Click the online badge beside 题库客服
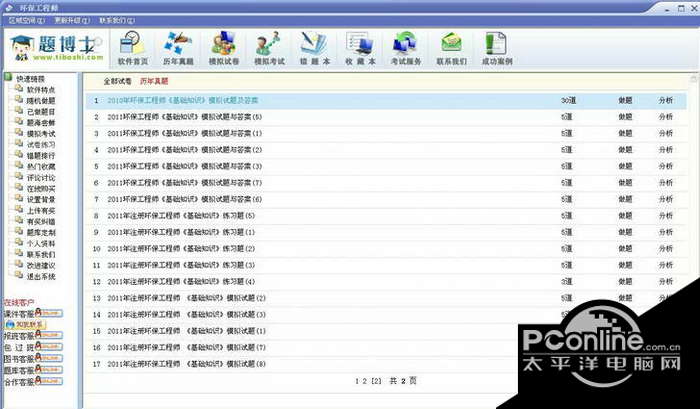 [49, 370]
